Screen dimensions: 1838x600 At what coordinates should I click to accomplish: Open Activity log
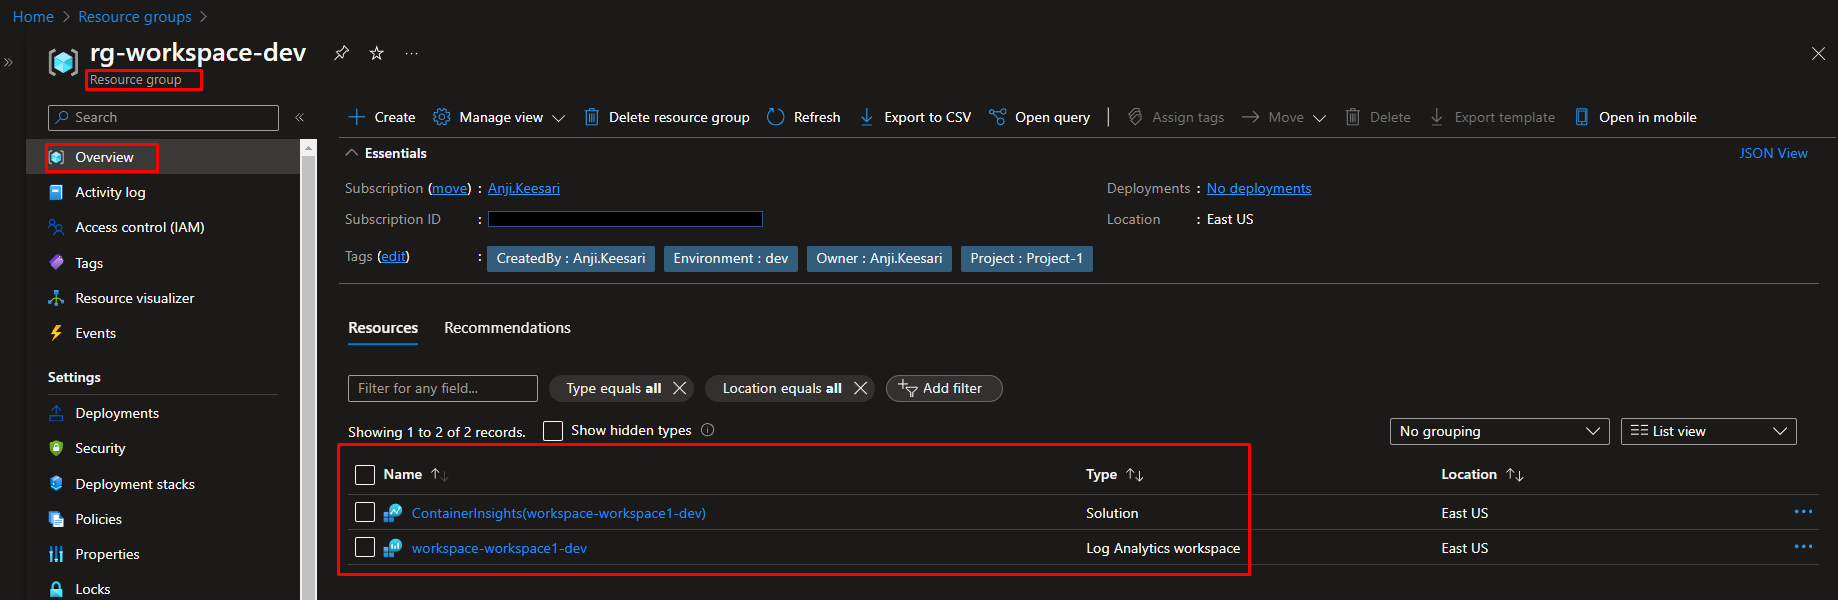[110, 192]
